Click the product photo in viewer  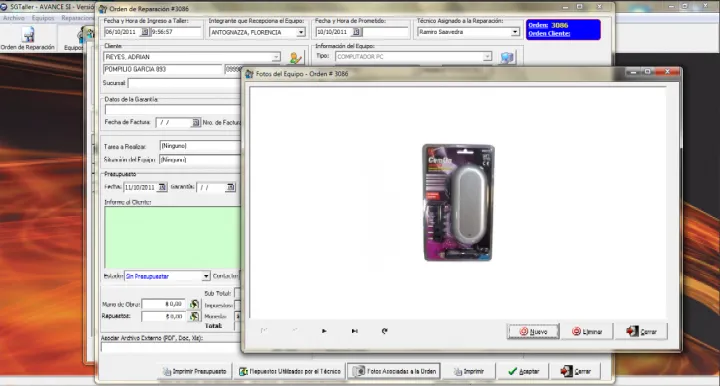(458, 202)
